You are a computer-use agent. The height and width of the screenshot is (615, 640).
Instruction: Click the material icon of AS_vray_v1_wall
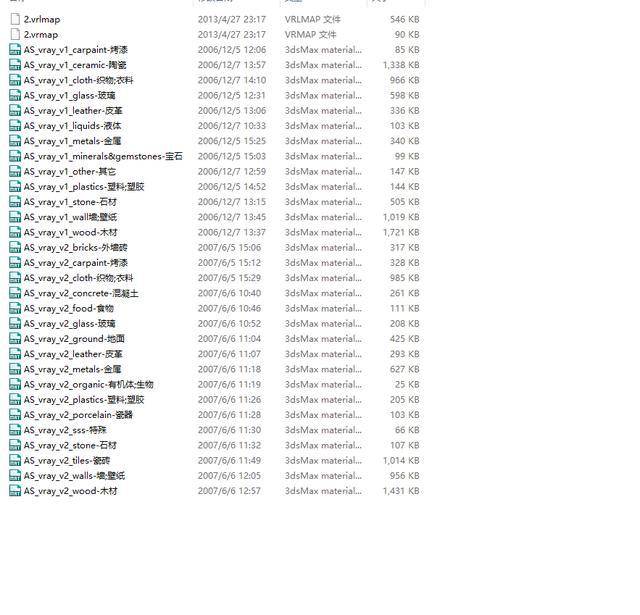click(15, 217)
